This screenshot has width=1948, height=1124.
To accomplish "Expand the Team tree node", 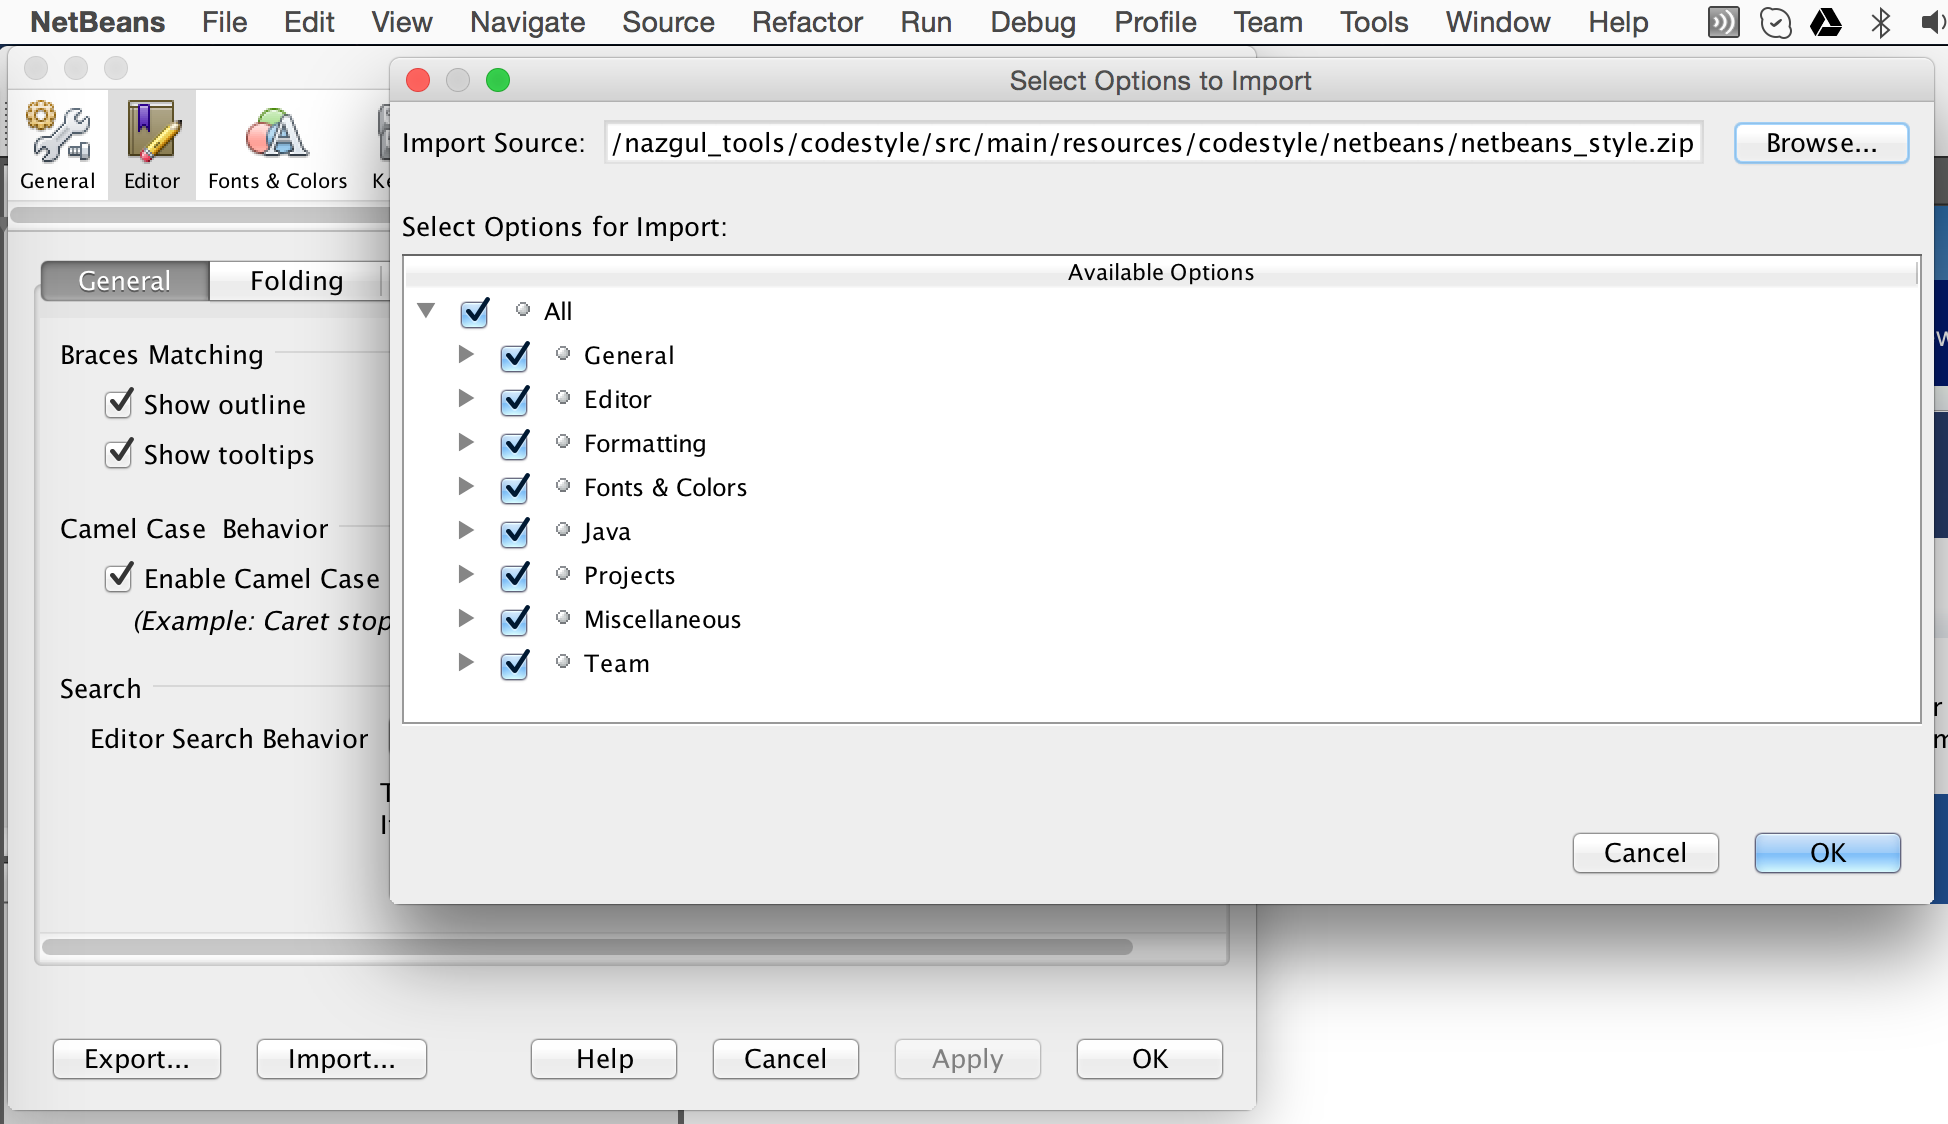I will [x=466, y=662].
